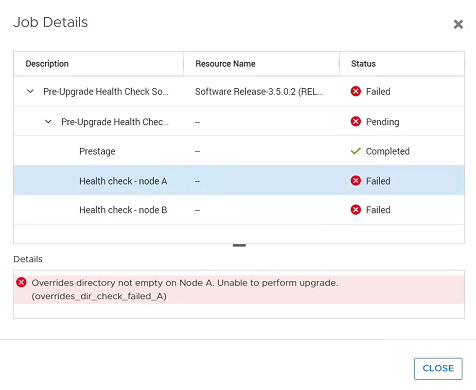Select the Pre-Upgrade Health Chec... child row text

[115, 122]
